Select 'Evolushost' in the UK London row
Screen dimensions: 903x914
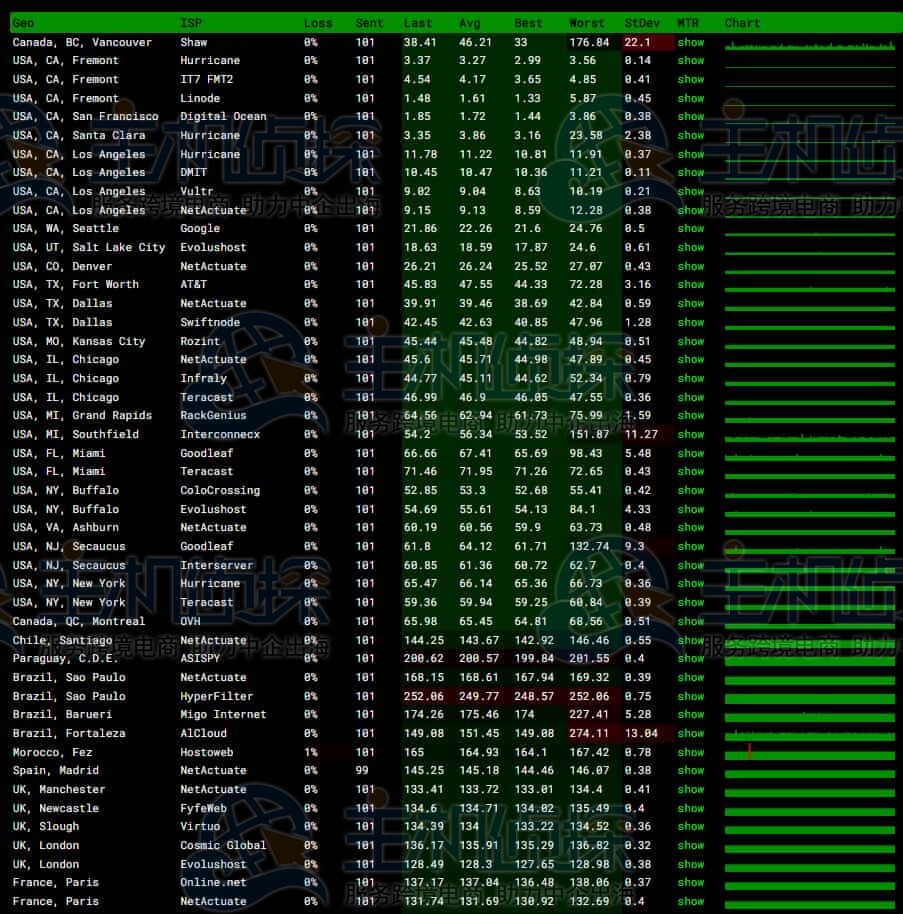pos(213,864)
